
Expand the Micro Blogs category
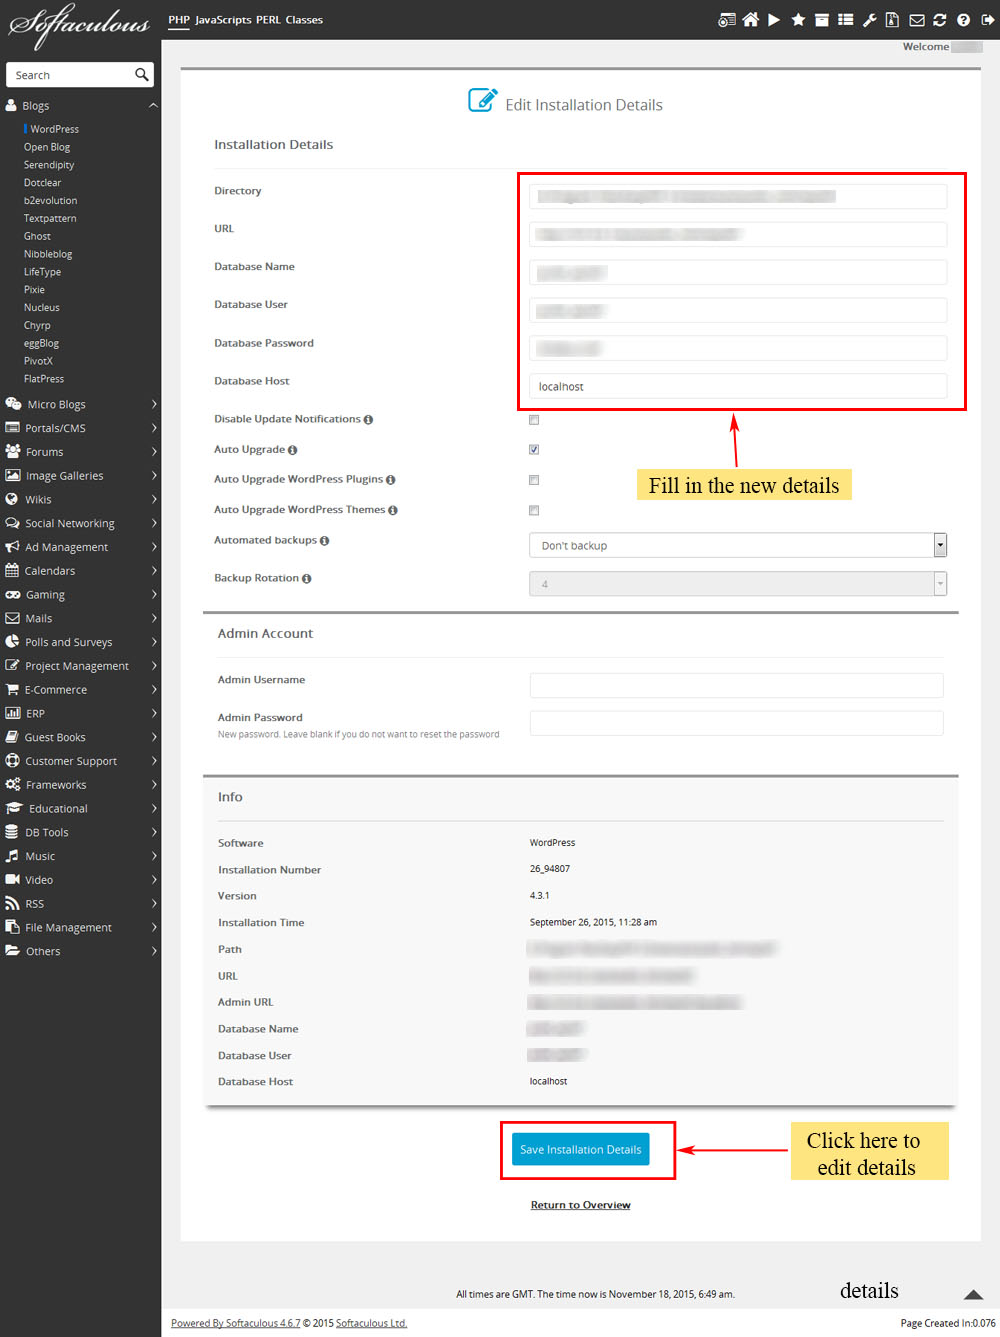(x=80, y=404)
